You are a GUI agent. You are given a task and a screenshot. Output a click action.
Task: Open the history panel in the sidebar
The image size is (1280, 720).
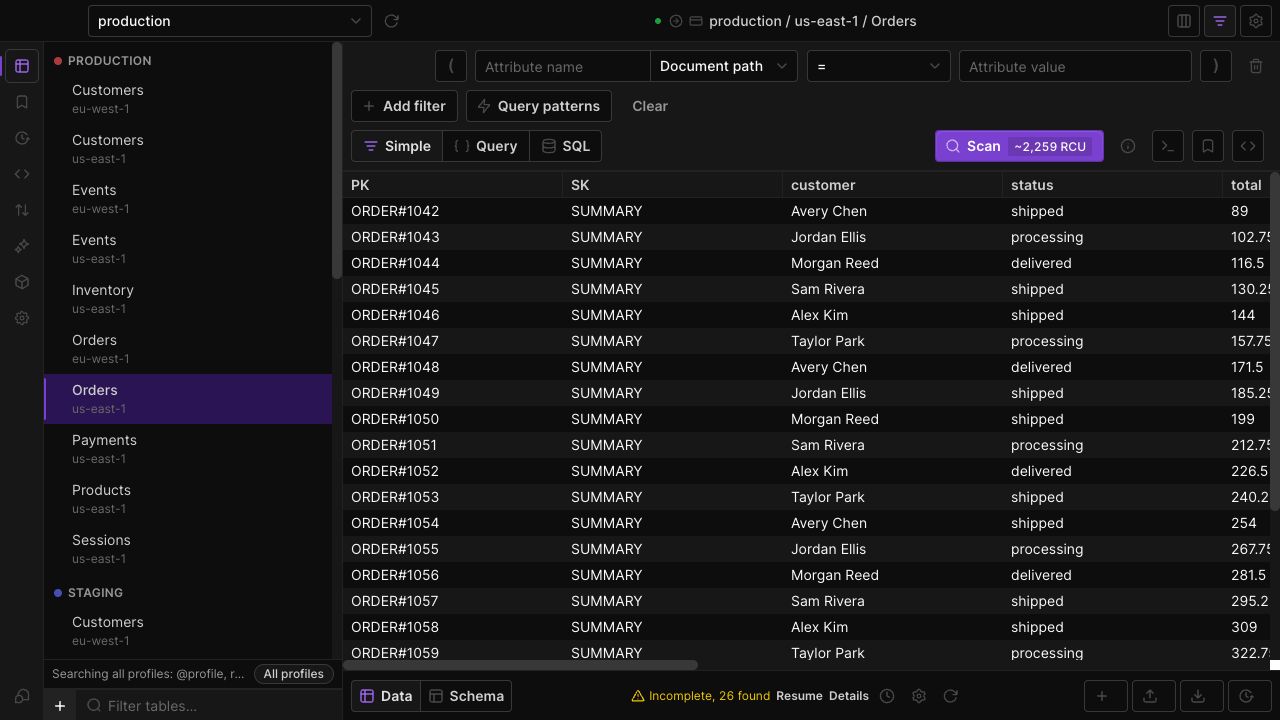pyautogui.click(x=22, y=138)
